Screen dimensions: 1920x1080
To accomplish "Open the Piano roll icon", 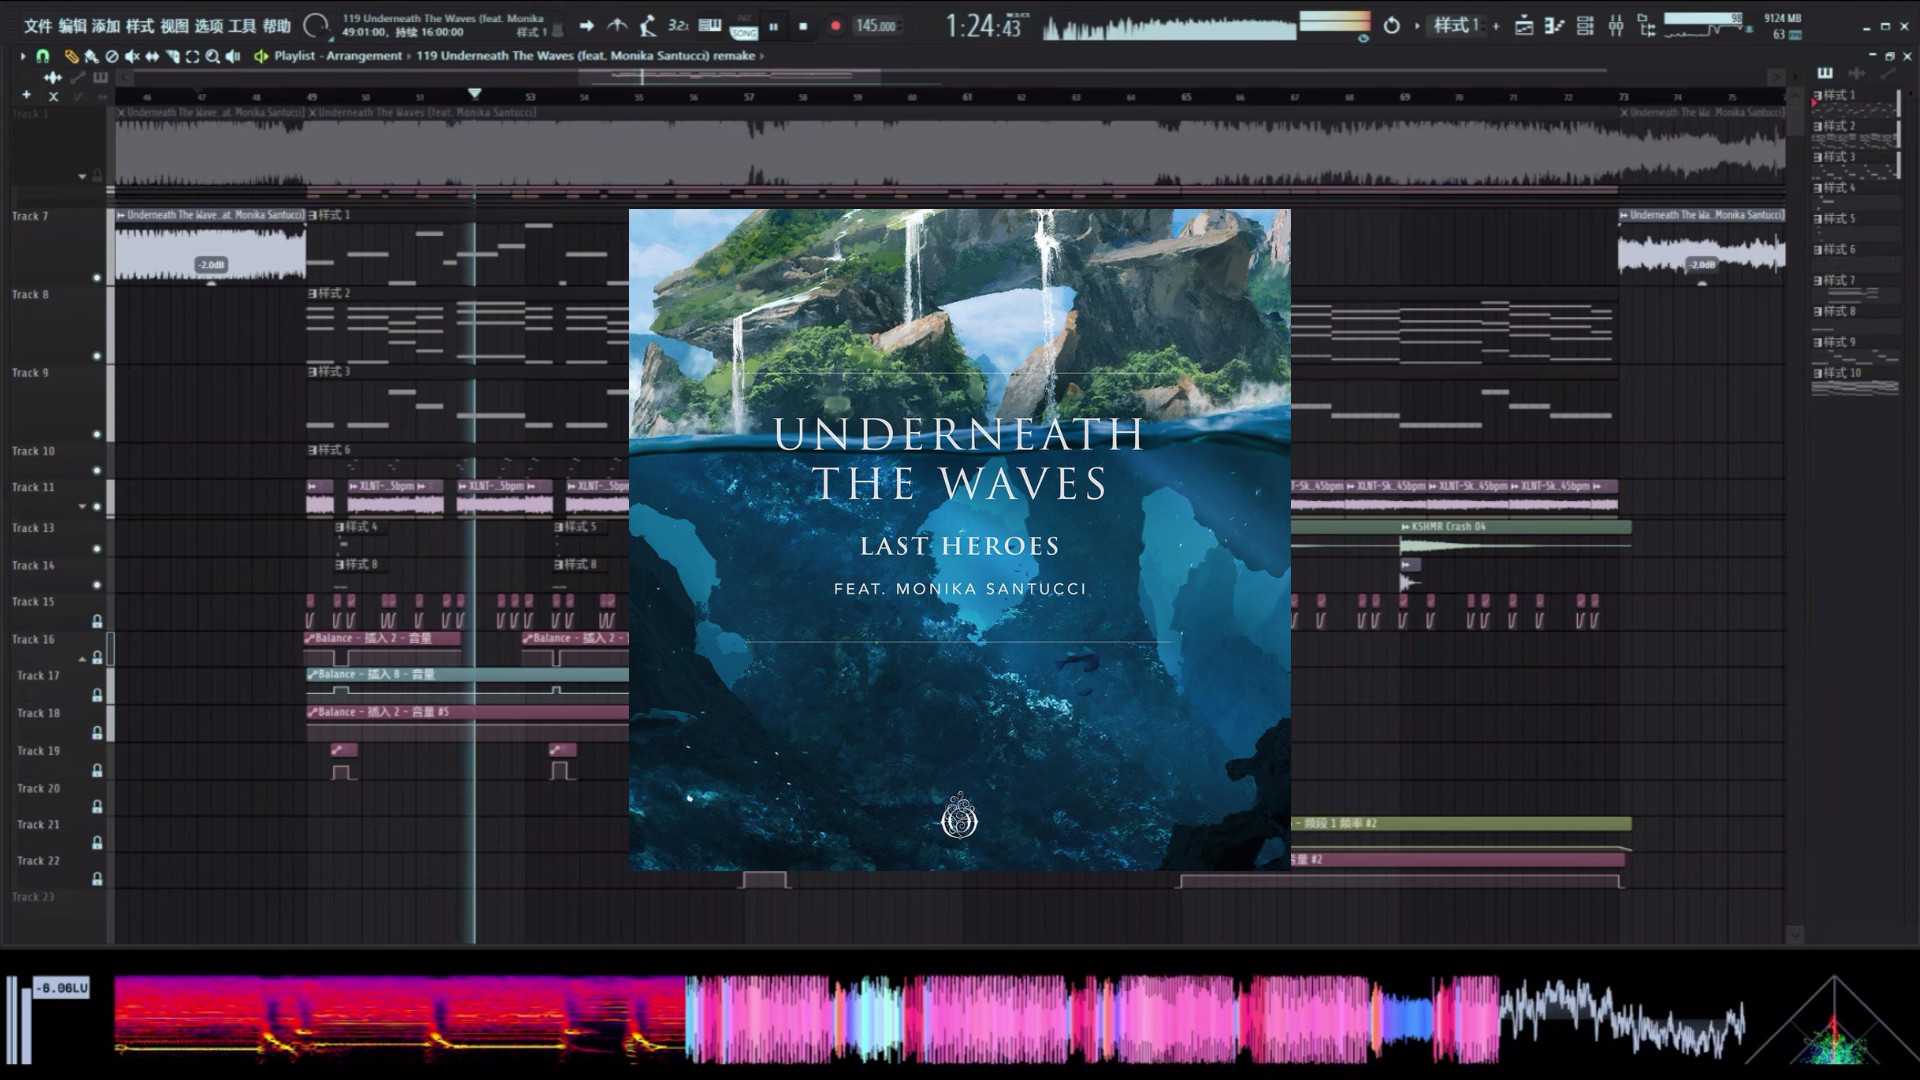I will (1554, 25).
